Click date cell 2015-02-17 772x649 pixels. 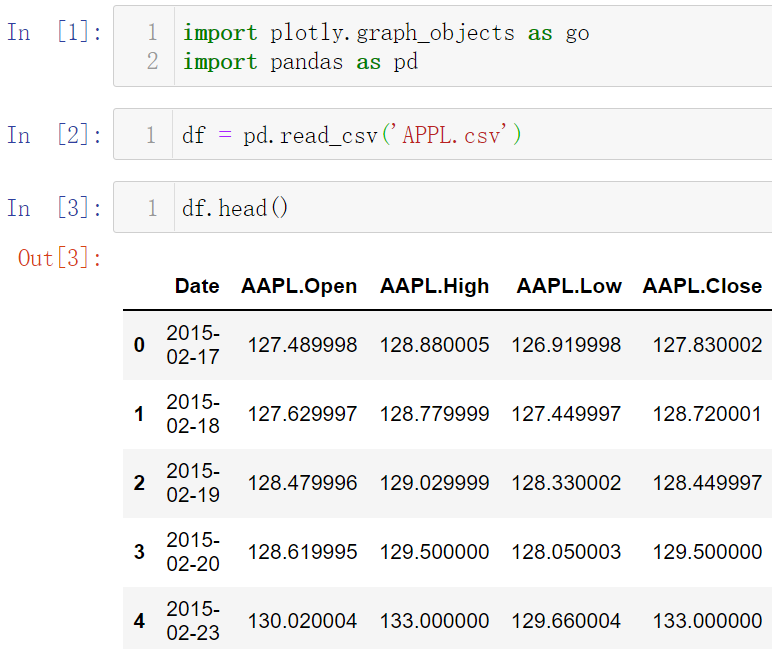click(193, 345)
